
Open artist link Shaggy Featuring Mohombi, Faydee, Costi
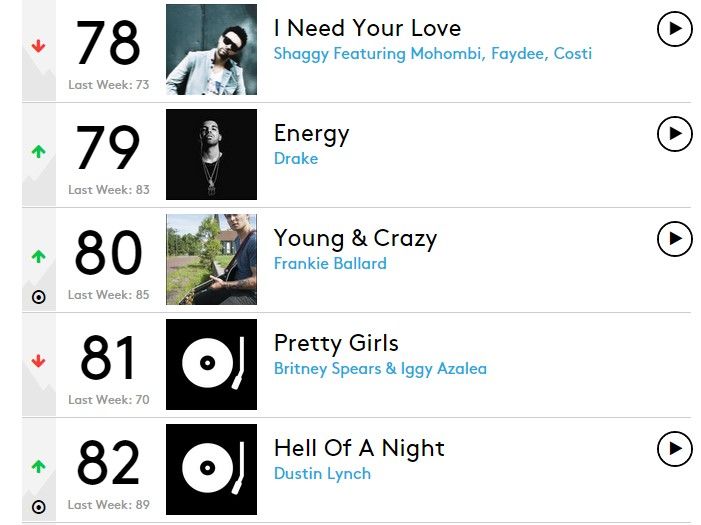(433, 54)
